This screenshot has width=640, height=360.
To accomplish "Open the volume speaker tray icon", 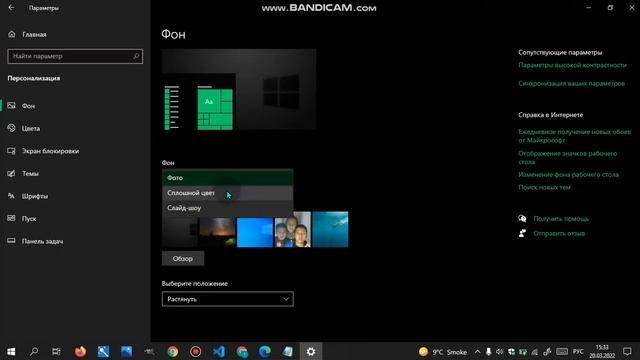I will 500,352.
